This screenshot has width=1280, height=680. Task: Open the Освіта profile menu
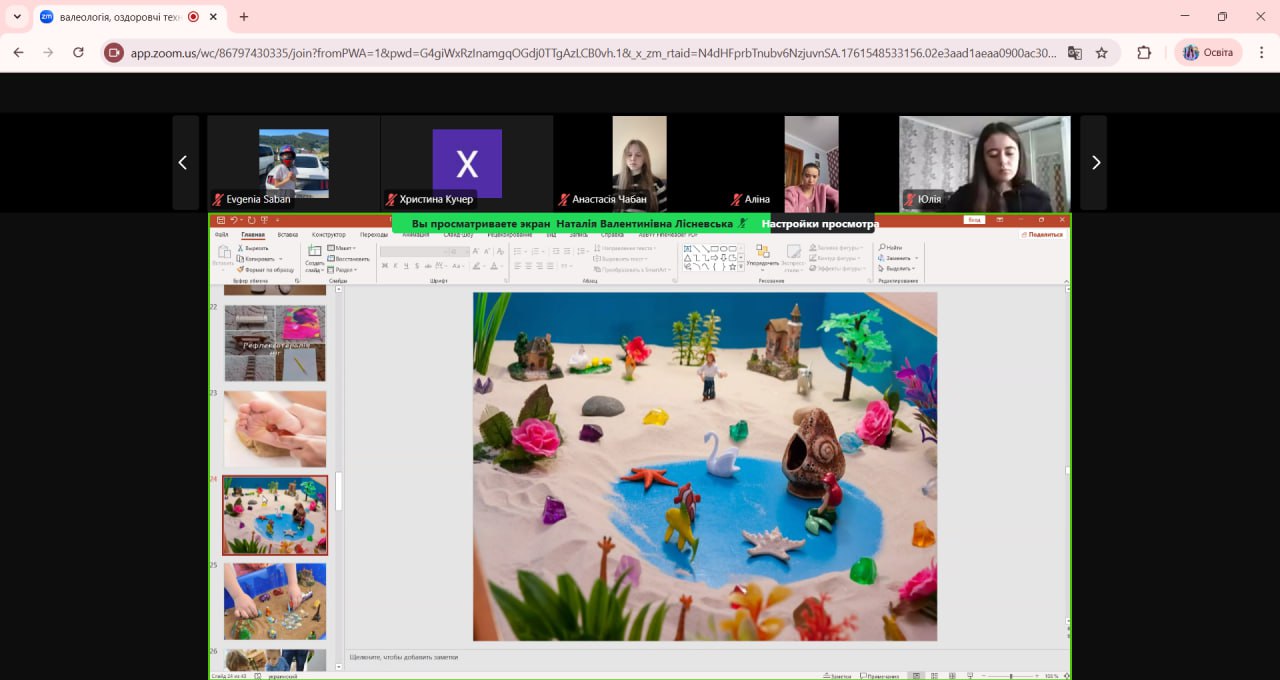1208,53
